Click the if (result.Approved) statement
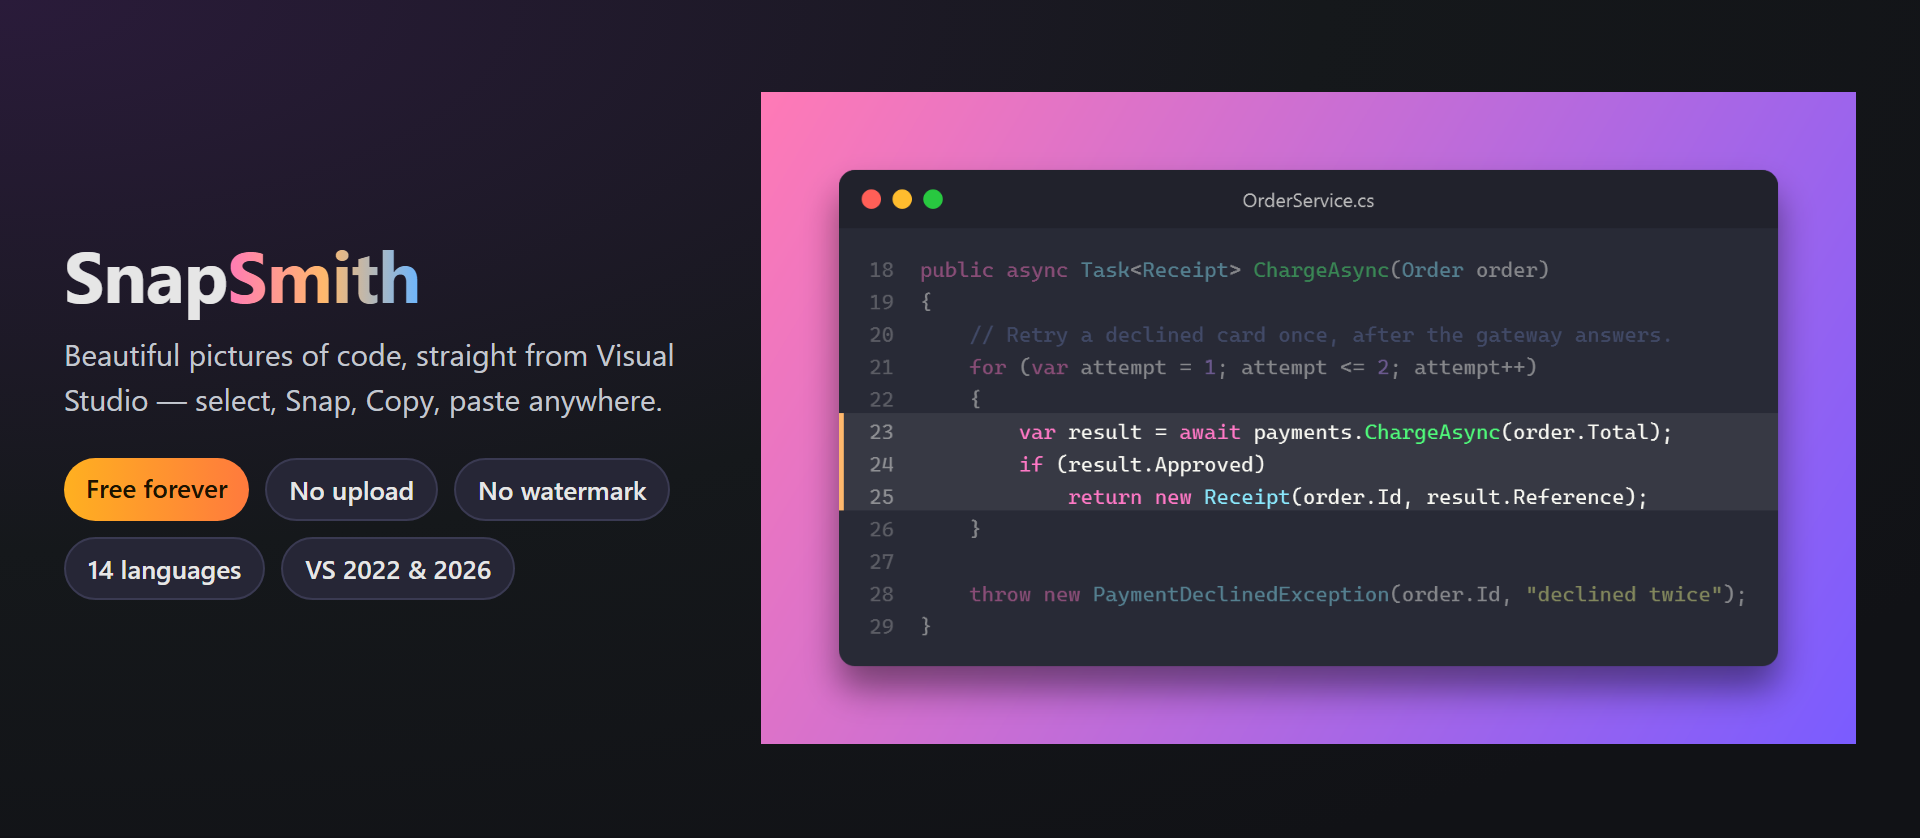 click(x=1142, y=465)
